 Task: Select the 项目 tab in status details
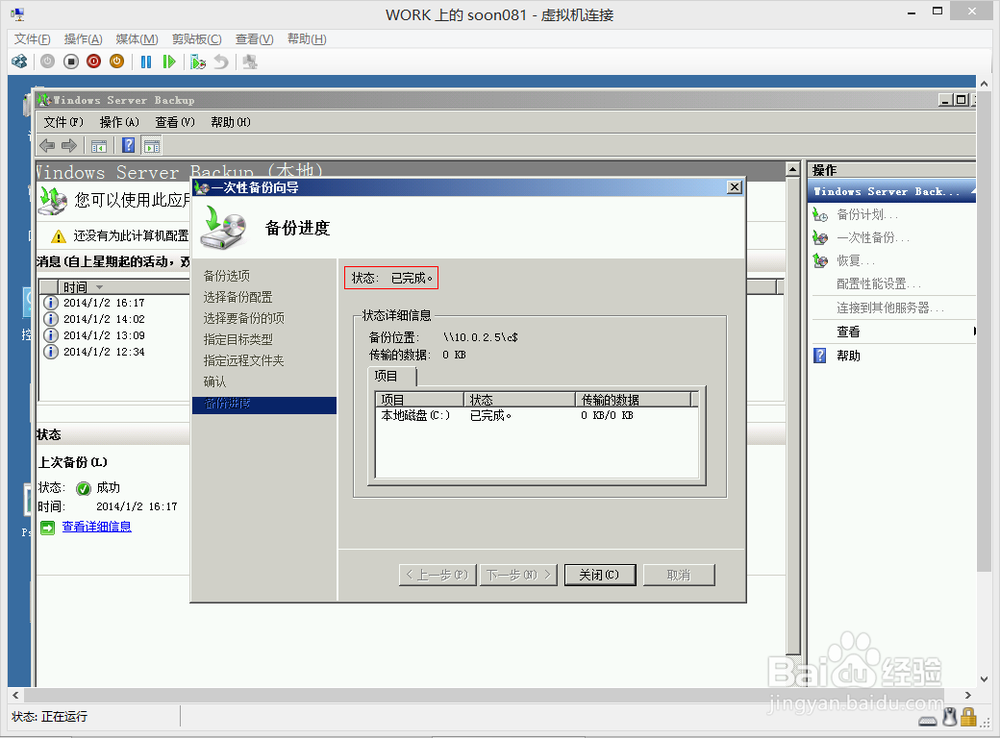coord(392,376)
